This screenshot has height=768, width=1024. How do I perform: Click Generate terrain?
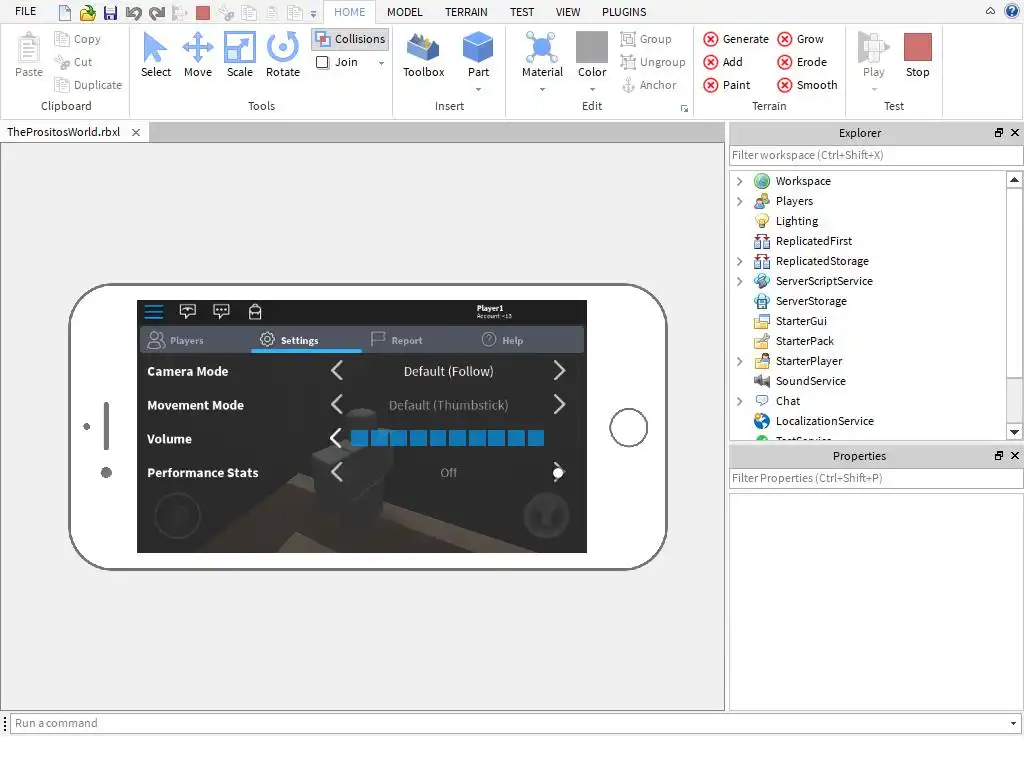pos(736,39)
